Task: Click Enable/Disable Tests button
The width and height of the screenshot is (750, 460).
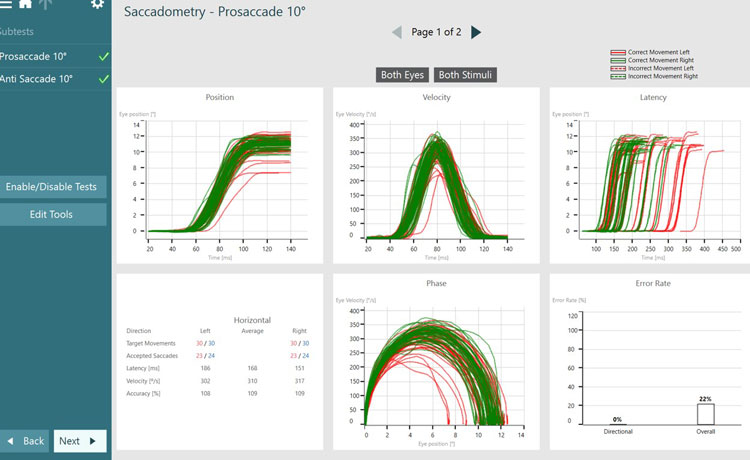Action: click(x=52, y=186)
